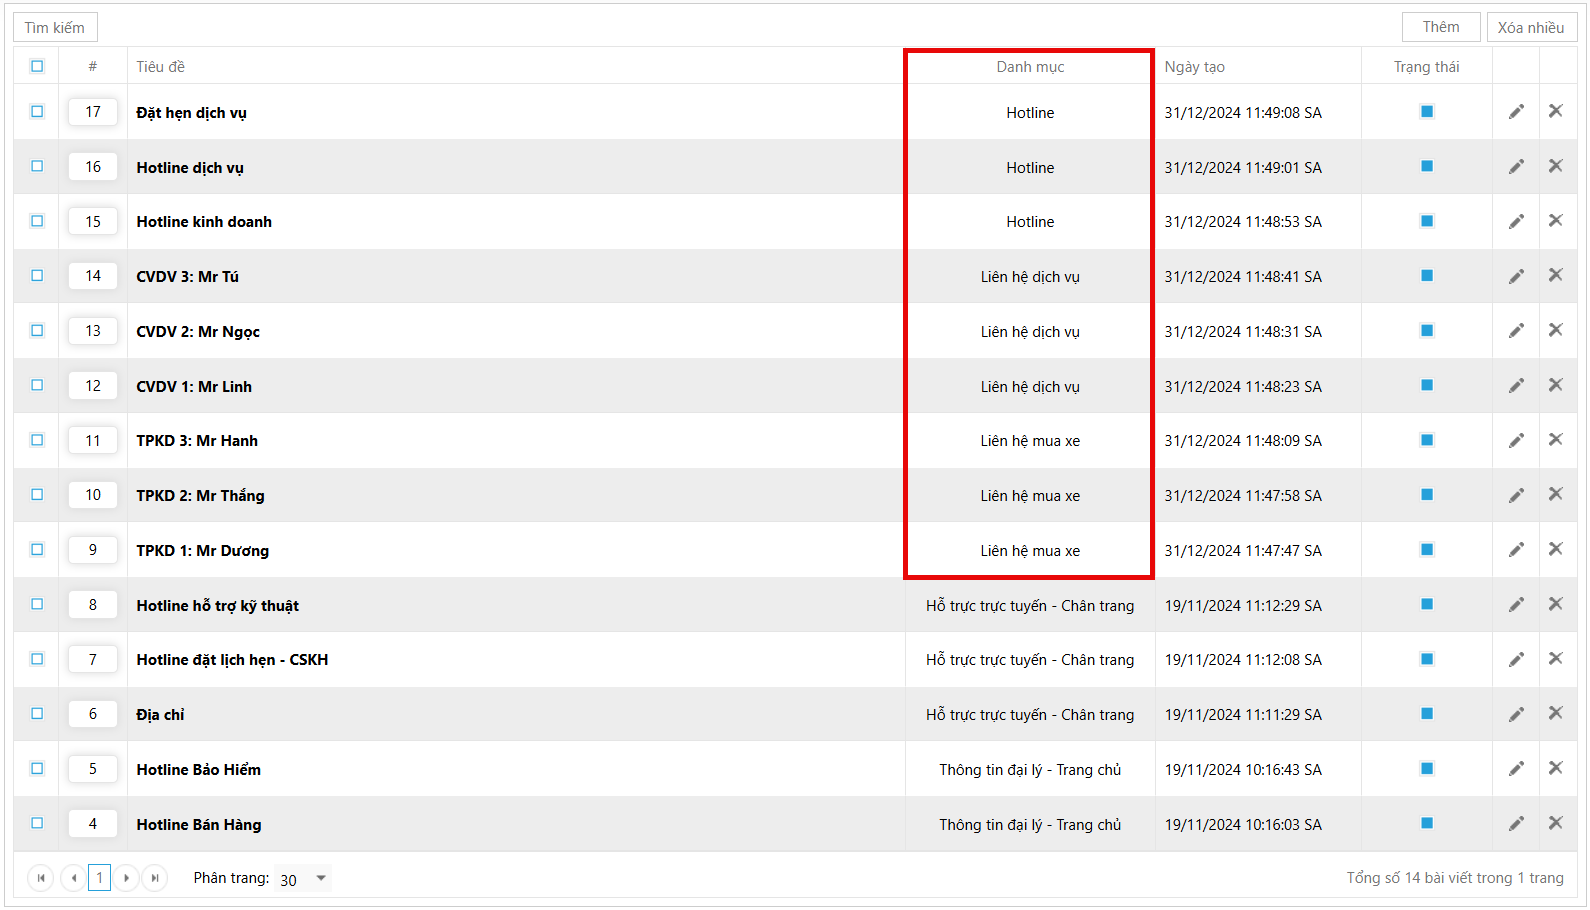Image resolution: width=1590 pixels, height=910 pixels.
Task: Click the 'Tìm kiếm' search button
Action: [x=55, y=27]
